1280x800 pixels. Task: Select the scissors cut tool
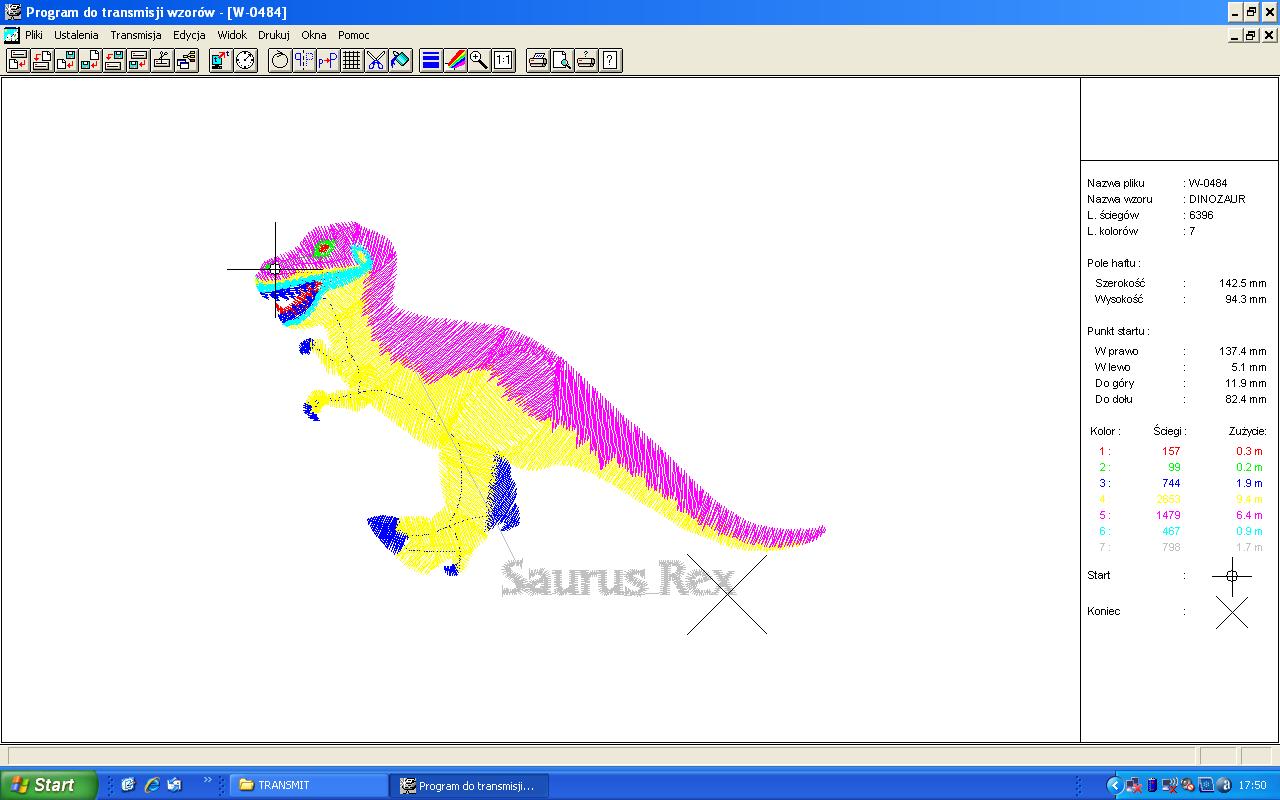376,60
